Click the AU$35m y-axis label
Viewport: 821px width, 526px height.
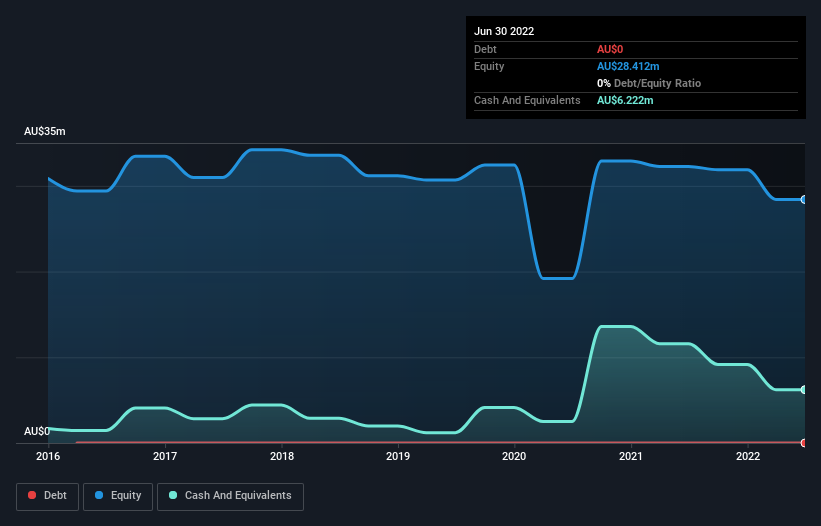tap(45, 131)
